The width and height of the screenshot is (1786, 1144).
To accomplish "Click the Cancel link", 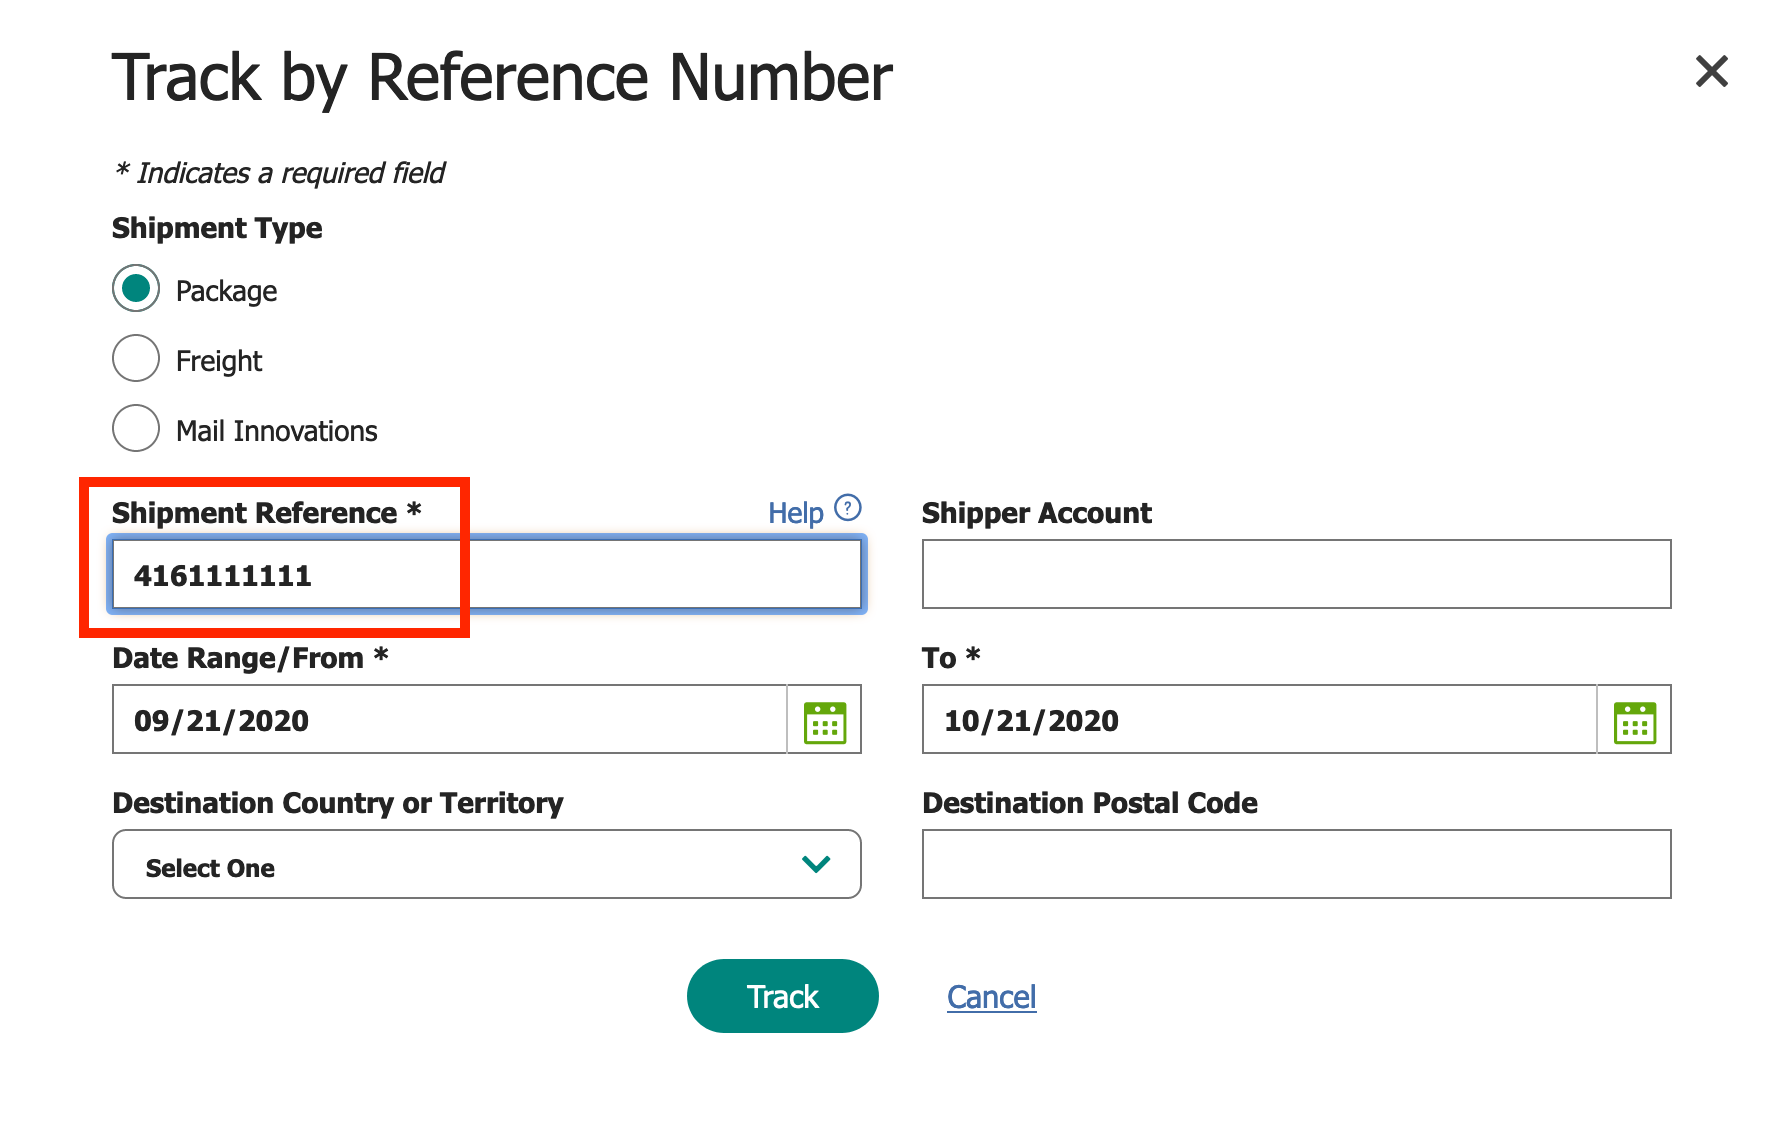I will (991, 997).
